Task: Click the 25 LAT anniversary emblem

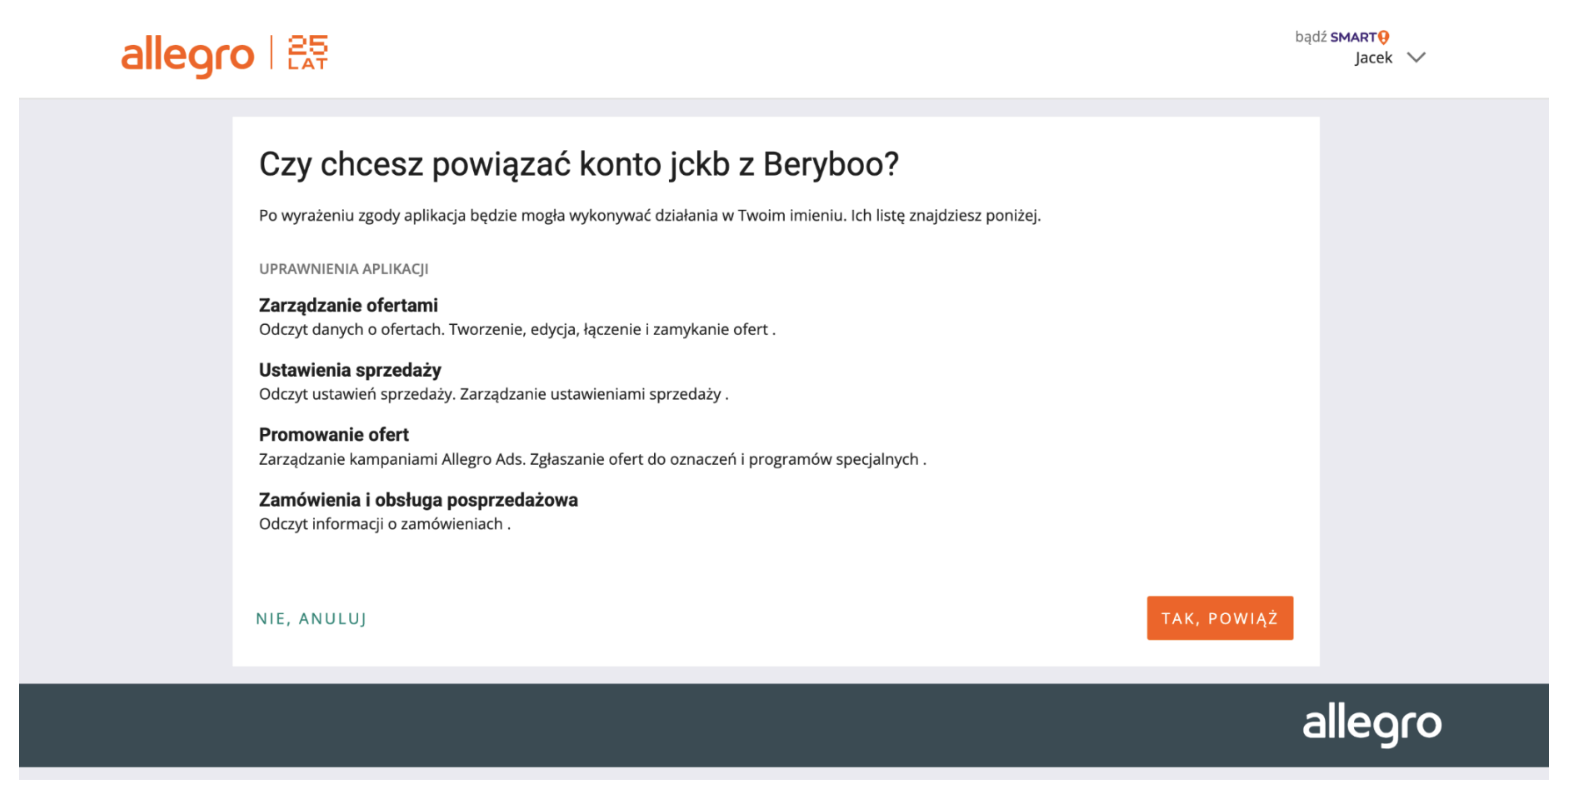Action: (308, 53)
